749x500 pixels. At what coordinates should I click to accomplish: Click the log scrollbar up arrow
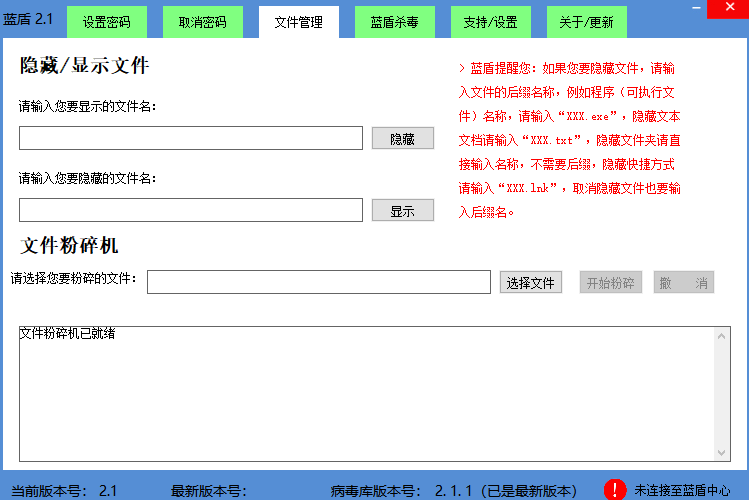(x=721, y=336)
